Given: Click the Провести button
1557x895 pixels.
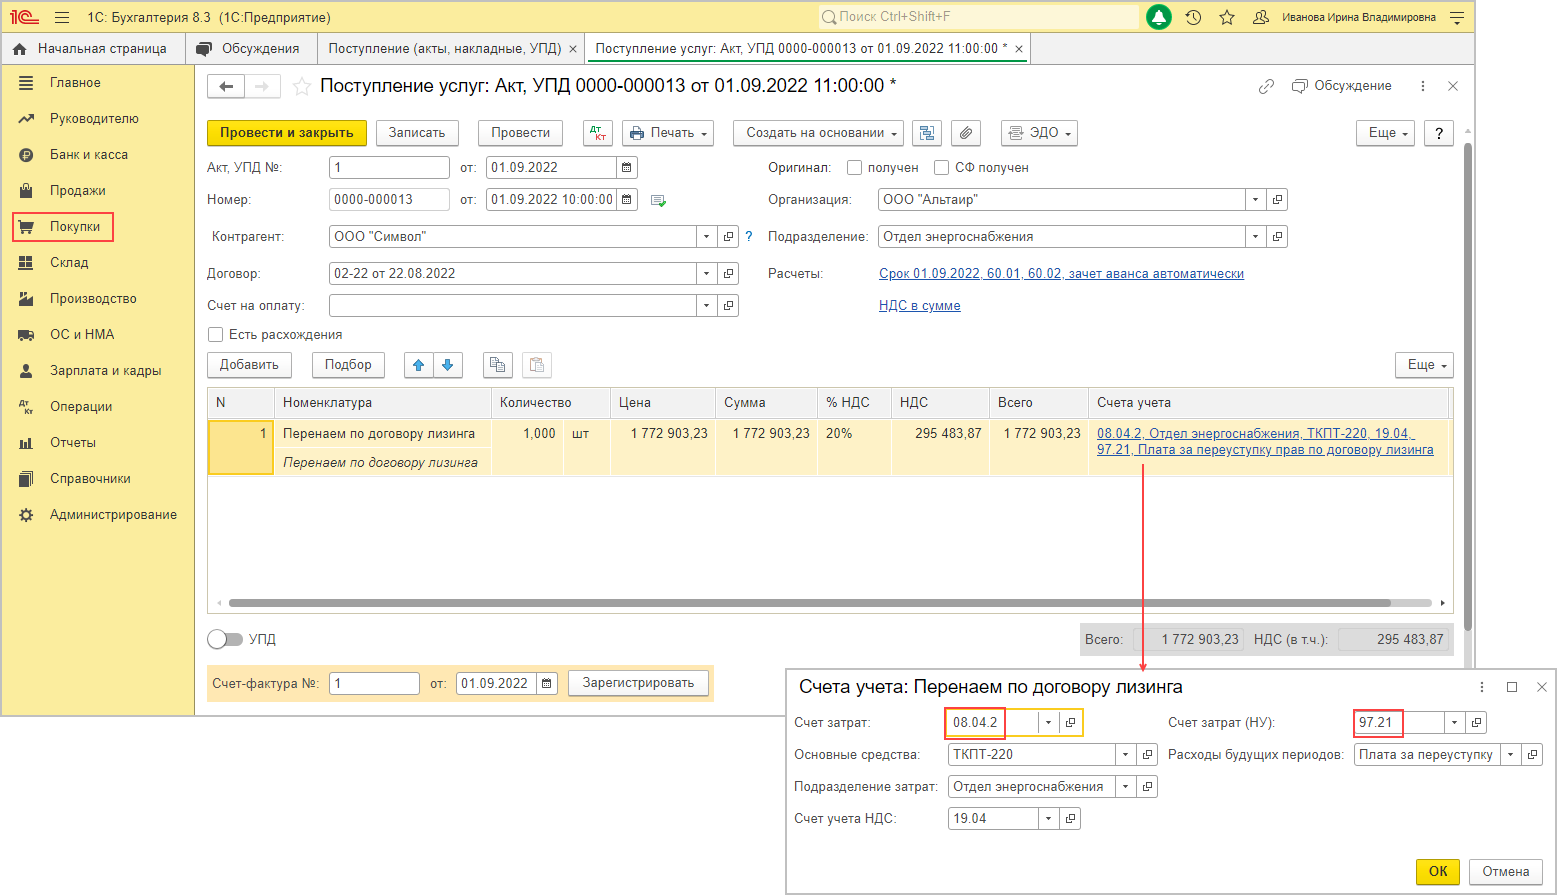Looking at the screenshot, I should point(520,133).
